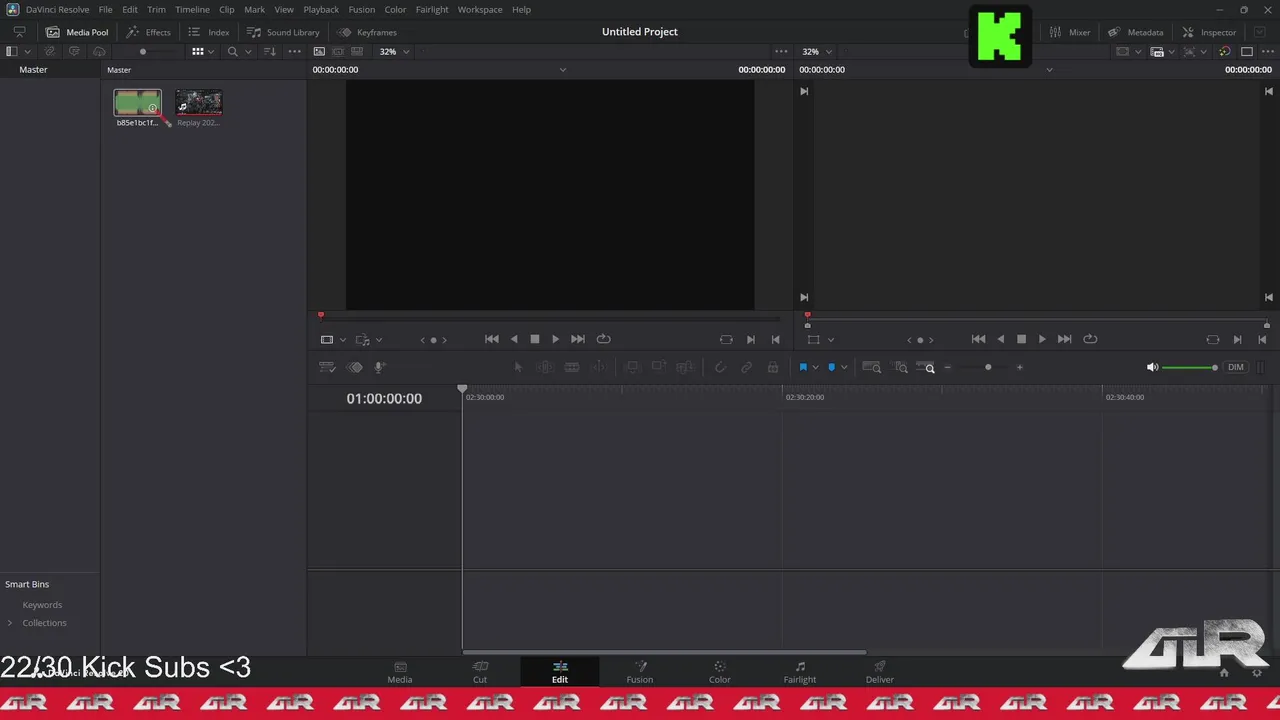Open media pool three-dot options menu
This screenshot has height=720, width=1280.
point(294,51)
